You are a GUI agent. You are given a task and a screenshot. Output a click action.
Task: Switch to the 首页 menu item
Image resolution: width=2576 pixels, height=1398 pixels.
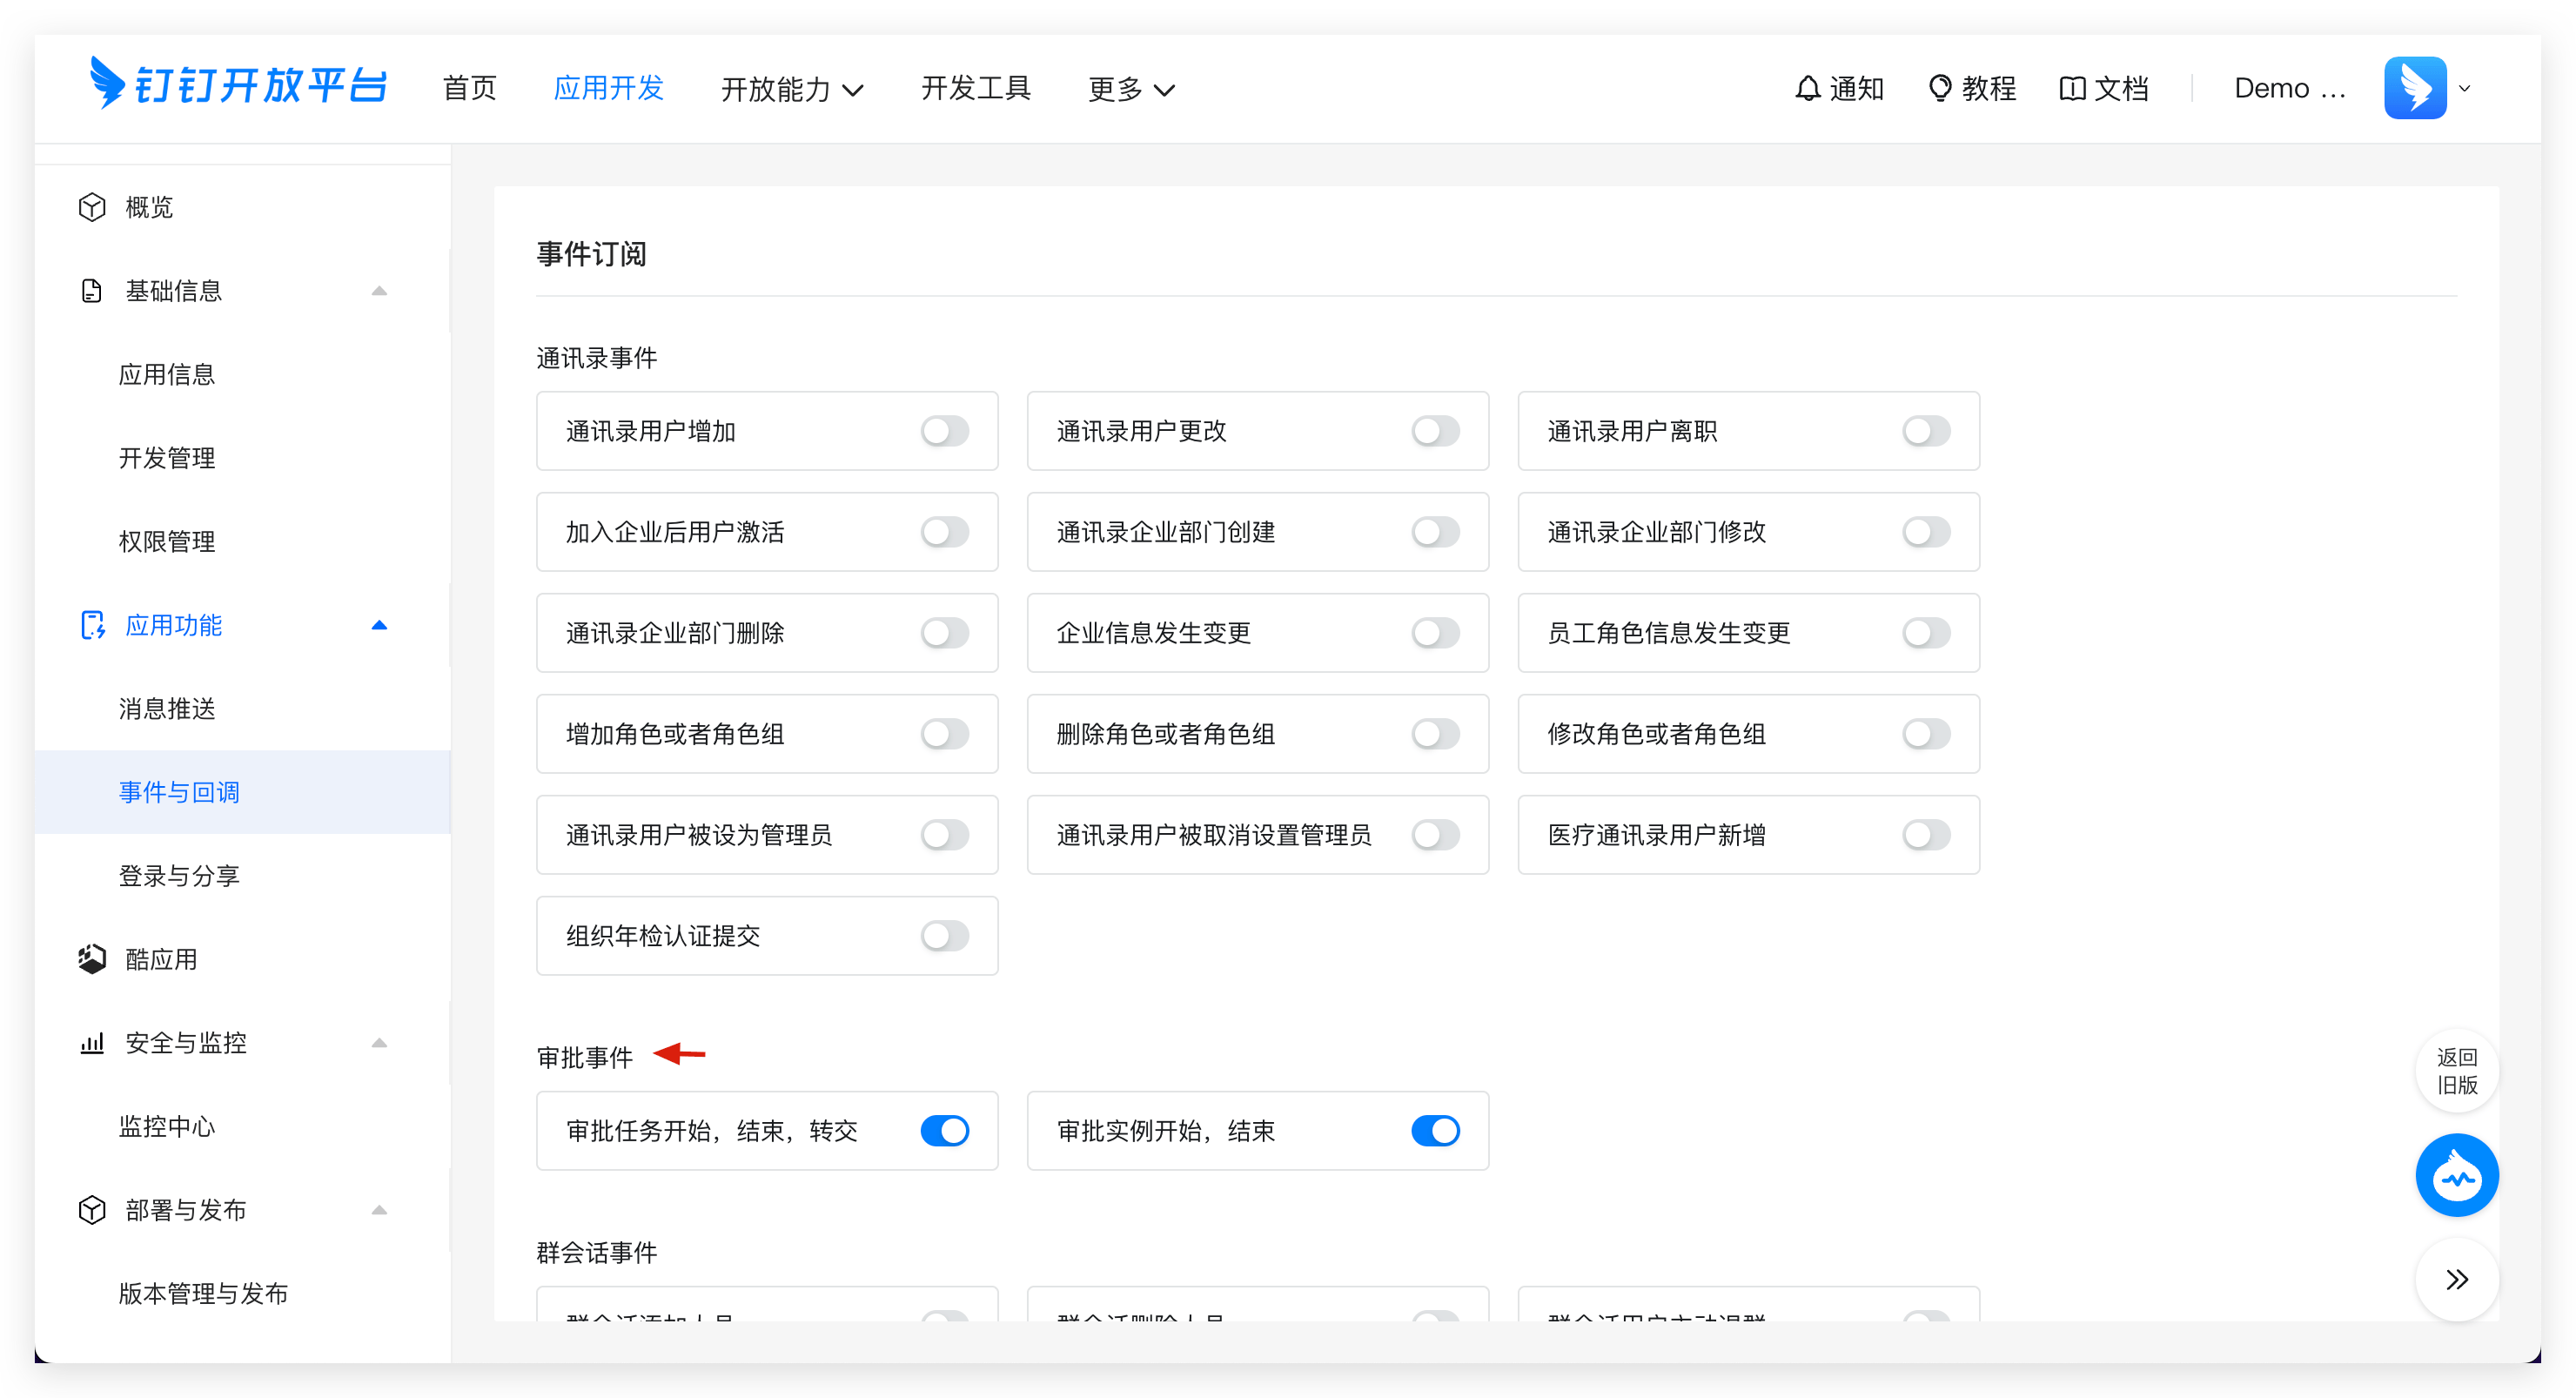click(469, 88)
